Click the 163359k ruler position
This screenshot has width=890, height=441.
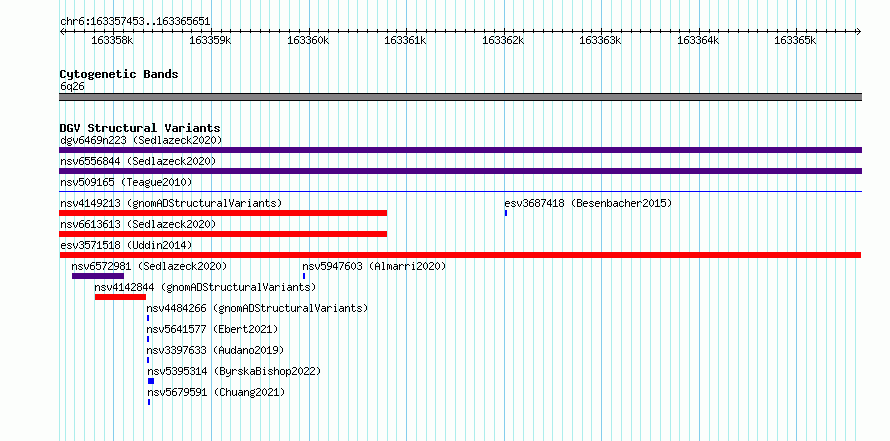click(210, 40)
